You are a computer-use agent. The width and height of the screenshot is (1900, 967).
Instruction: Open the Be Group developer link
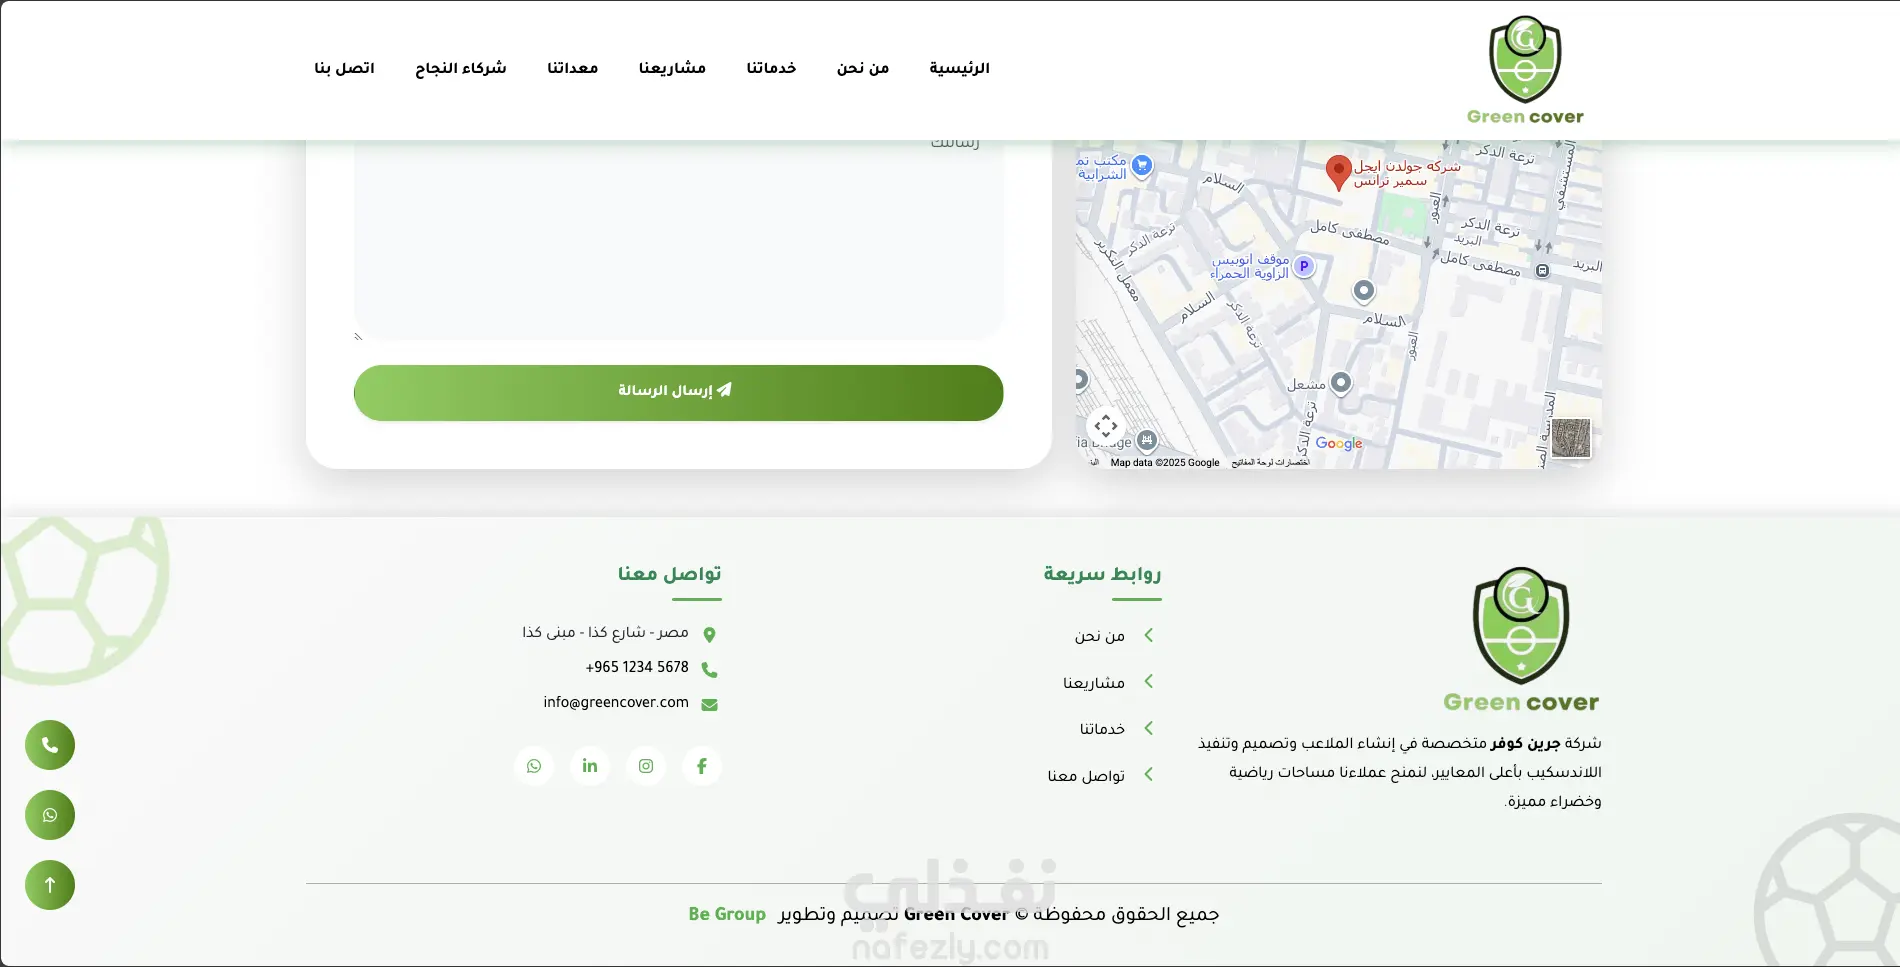click(x=727, y=914)
